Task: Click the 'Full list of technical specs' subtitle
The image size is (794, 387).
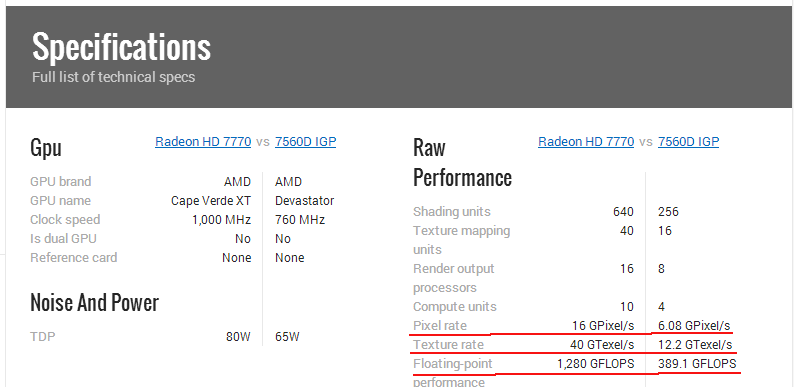Action: point(113,78)
